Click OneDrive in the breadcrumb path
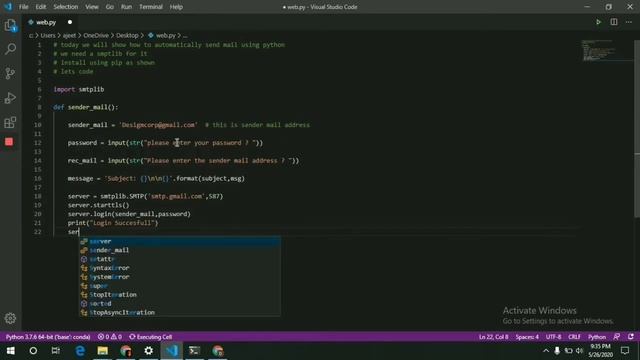The image size is (640, 360). tap(96, 36)
